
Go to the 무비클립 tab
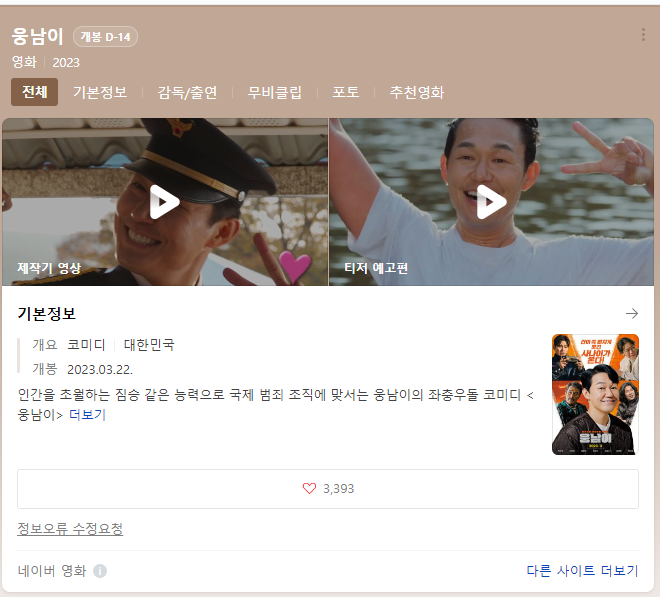coord(274,92)
